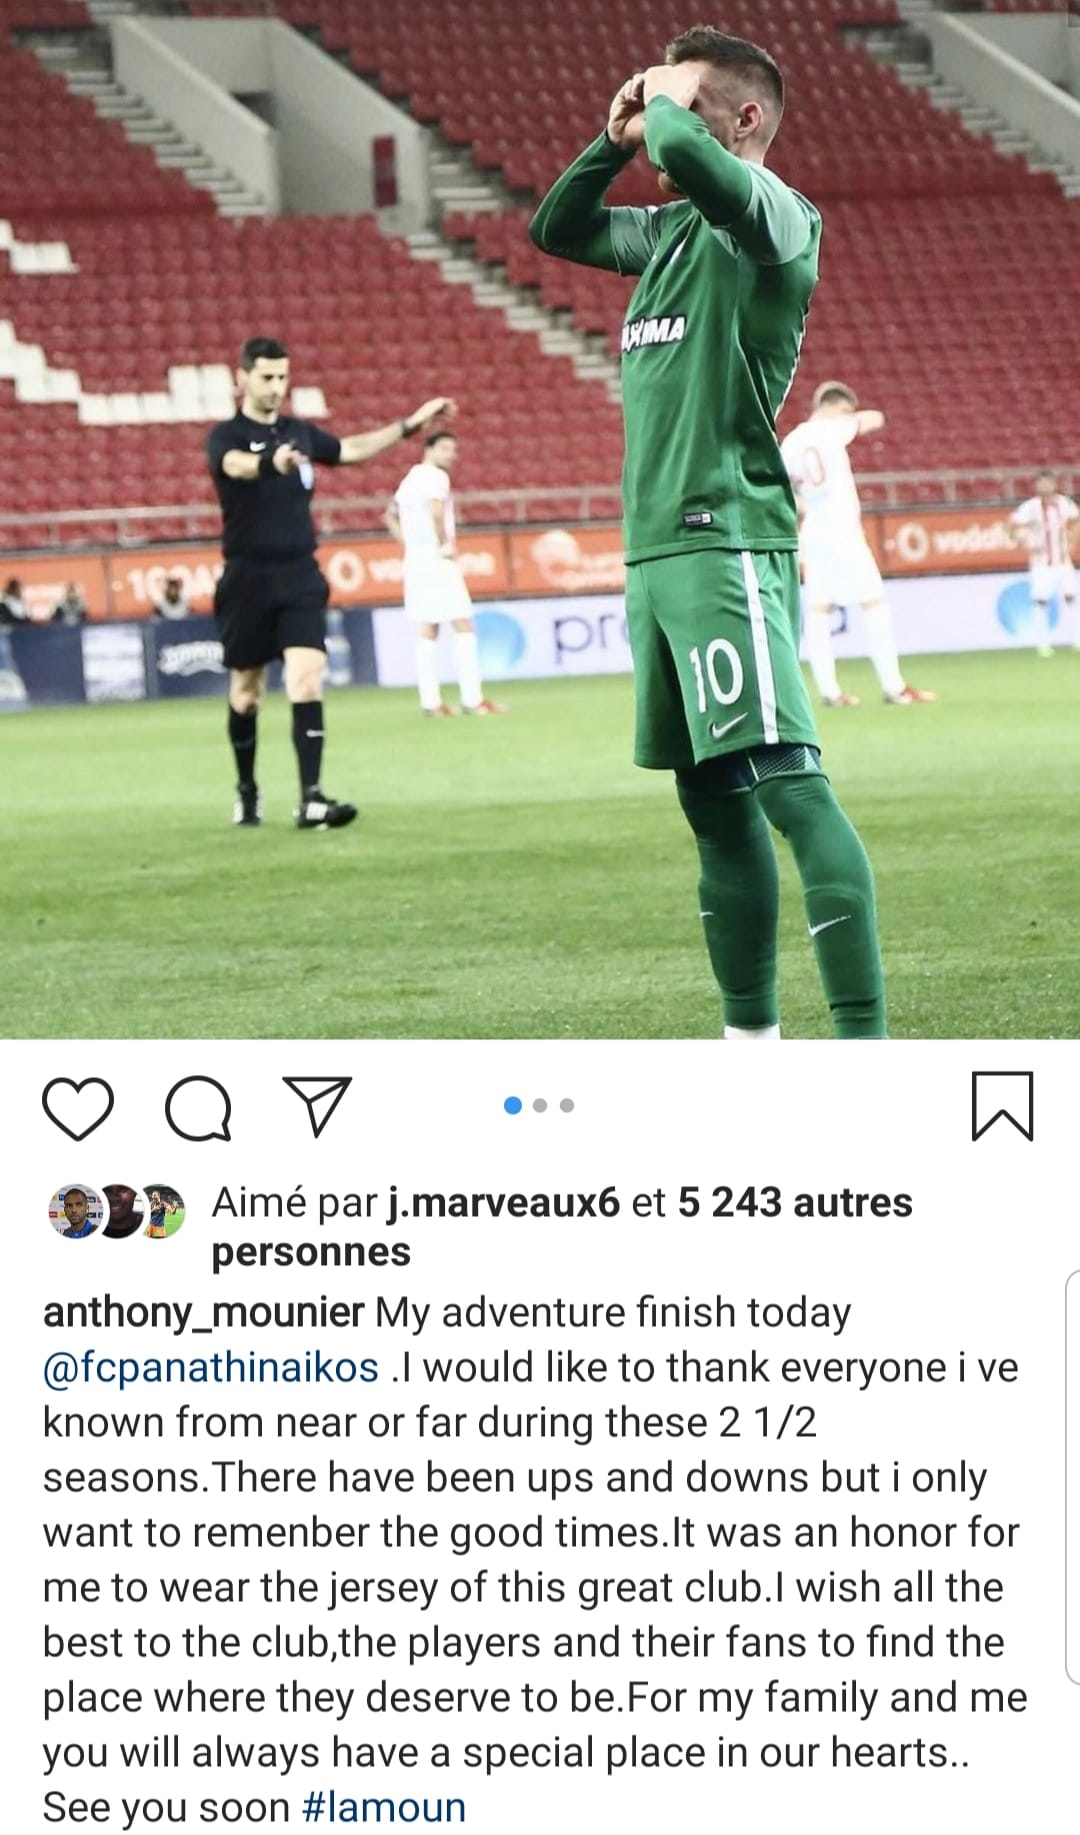Save the post with the bookmark icon
The height and width of the screenshot is (1835, 1080).
[x=1002, y=1106]
